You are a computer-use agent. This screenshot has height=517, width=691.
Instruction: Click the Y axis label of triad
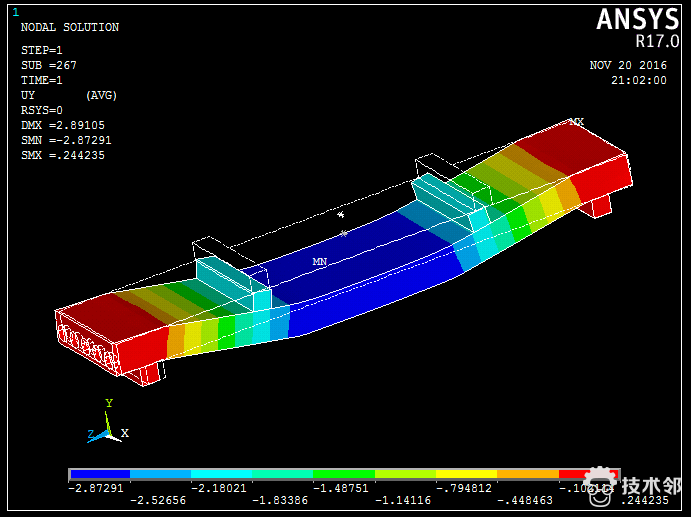point(108,402)
